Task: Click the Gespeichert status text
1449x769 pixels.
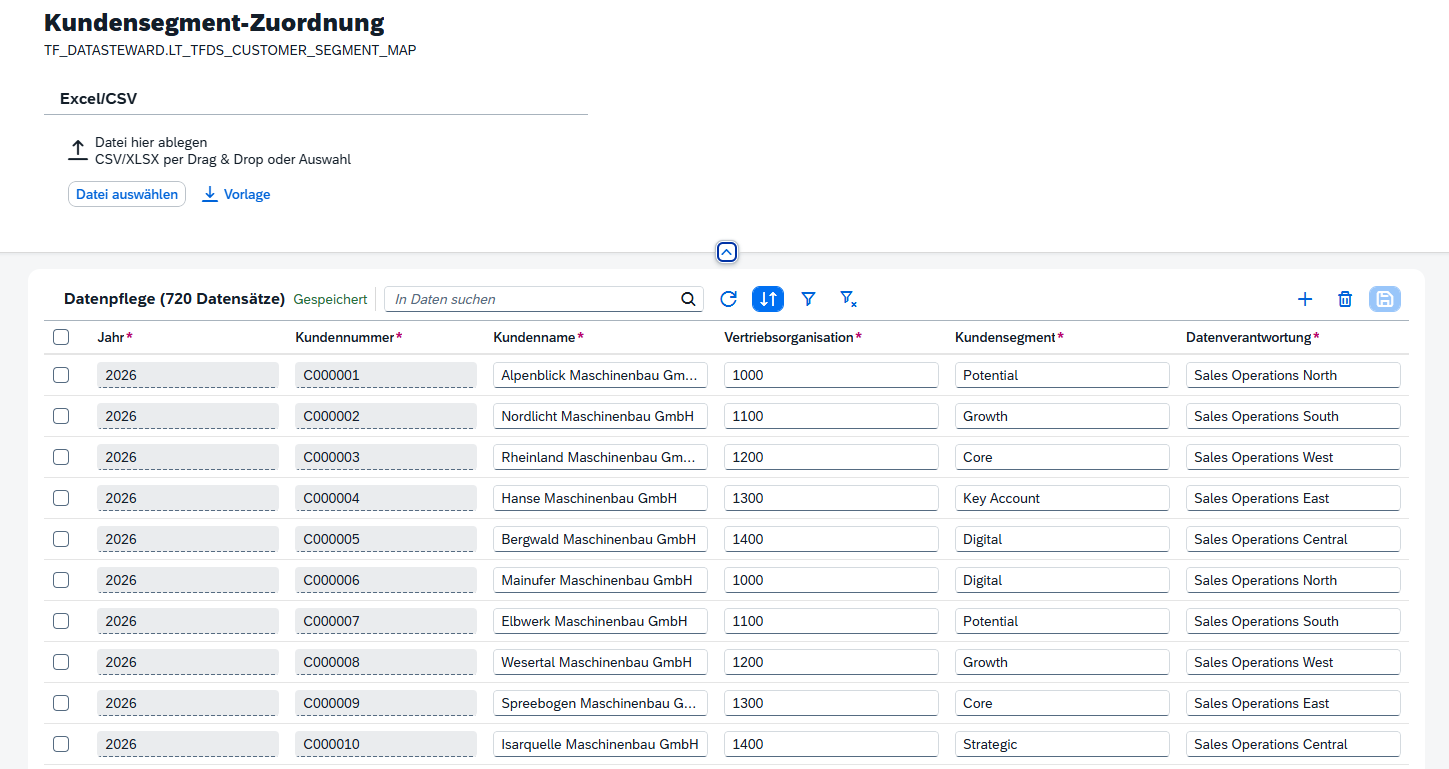Action: (x=330, y=299)
